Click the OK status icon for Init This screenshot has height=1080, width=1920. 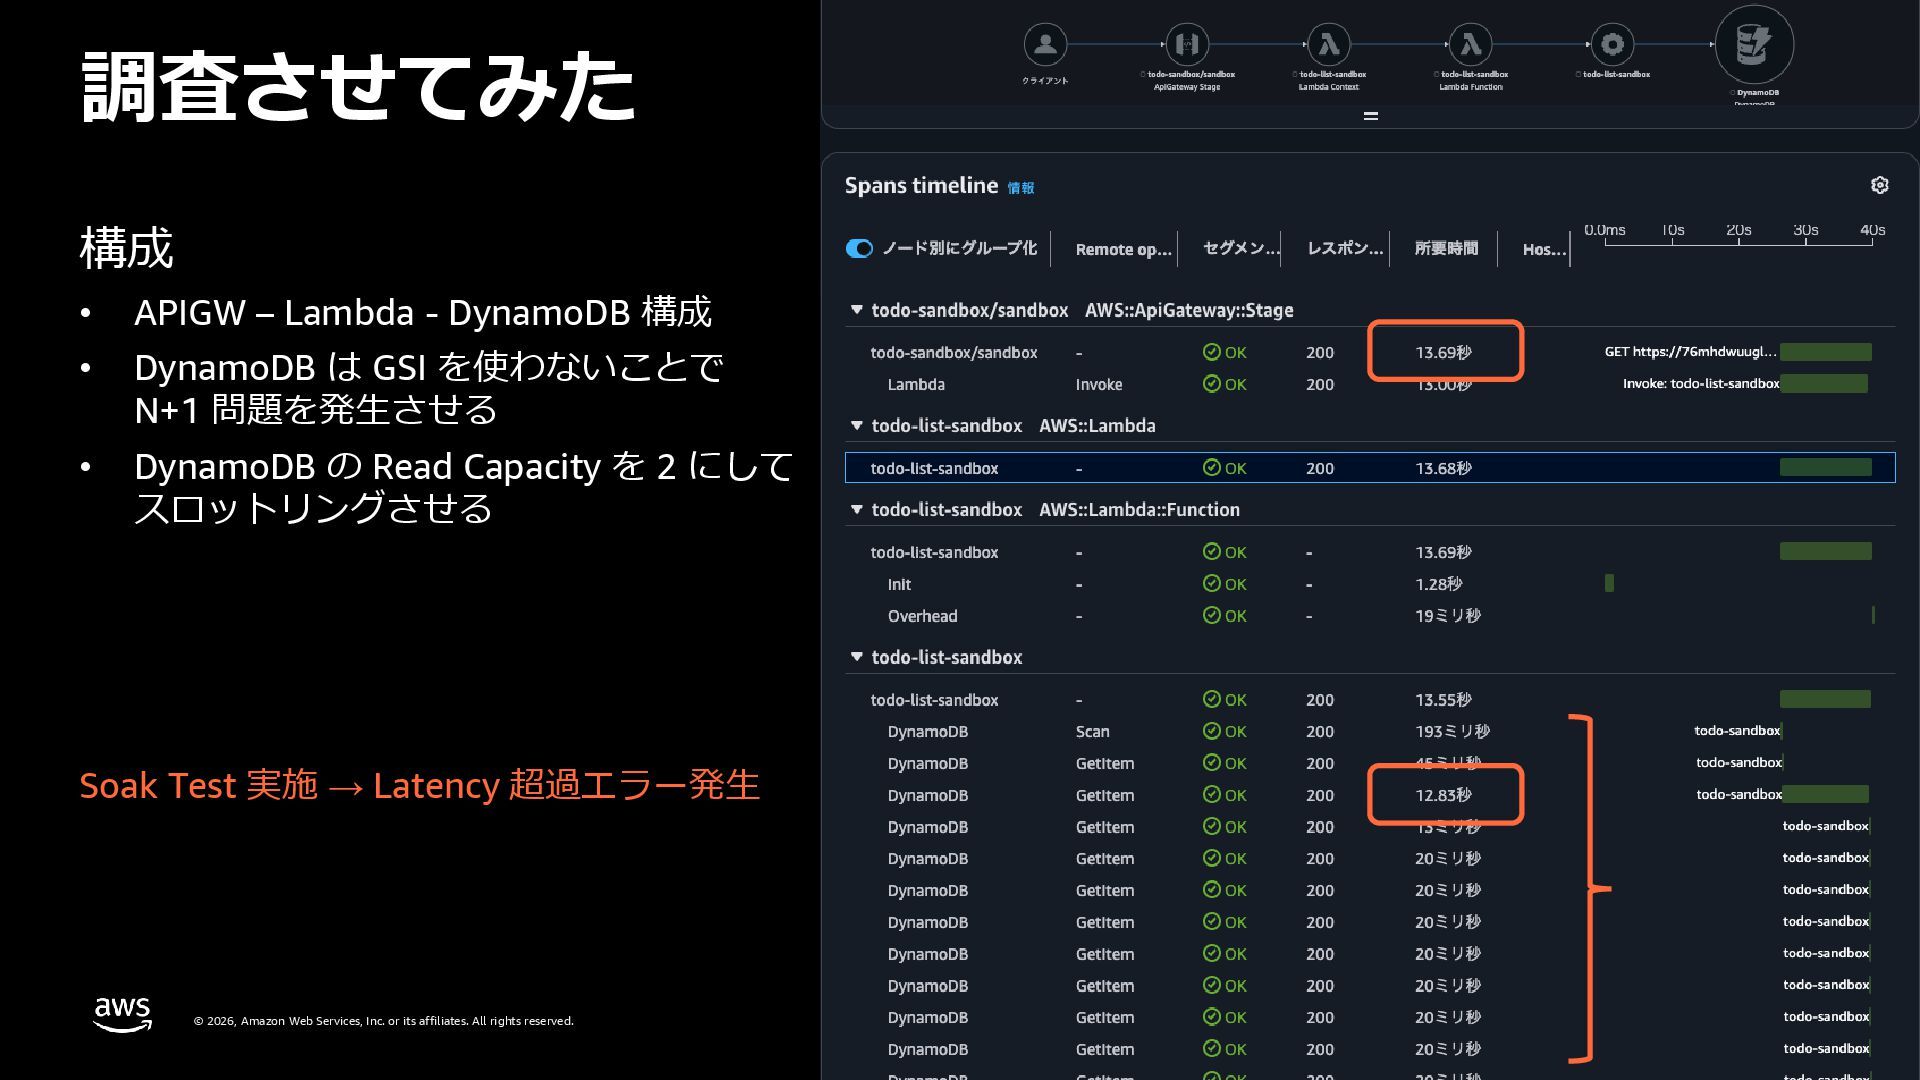(1211, 584)
